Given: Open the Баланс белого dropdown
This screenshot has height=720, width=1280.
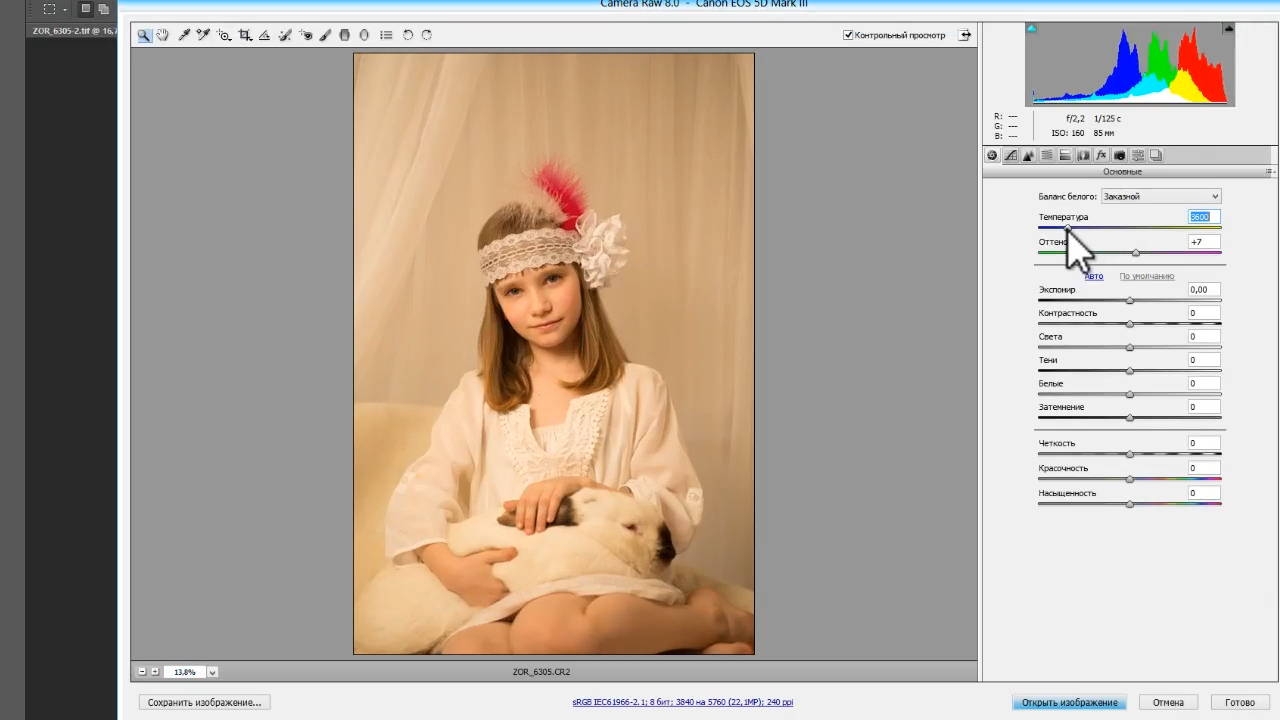Looking at the screenshot, I should pos(1160,196).
